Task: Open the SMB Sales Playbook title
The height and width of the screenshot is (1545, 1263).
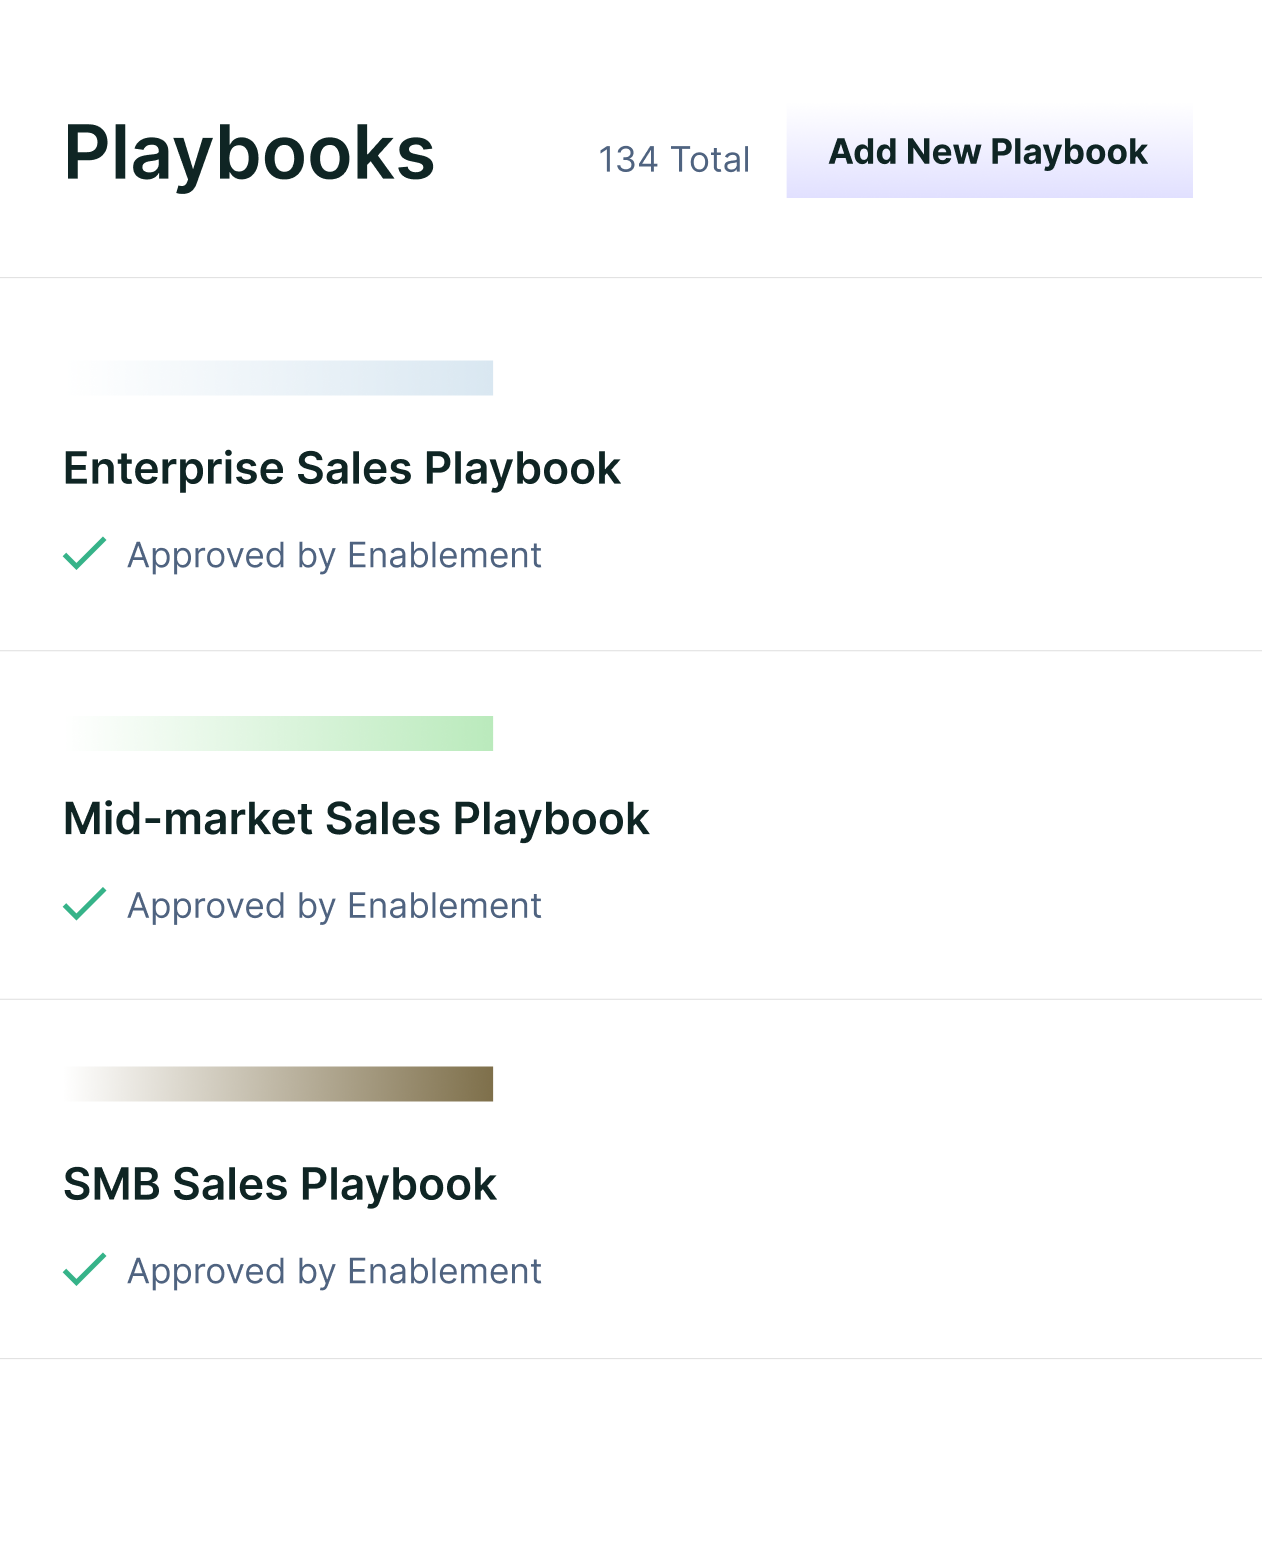Action: (280, 1184)
